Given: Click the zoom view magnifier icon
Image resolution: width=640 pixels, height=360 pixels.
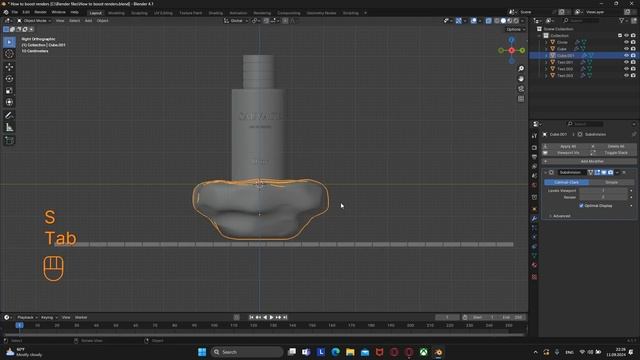Looking at the screenshot, I should 521,69.
